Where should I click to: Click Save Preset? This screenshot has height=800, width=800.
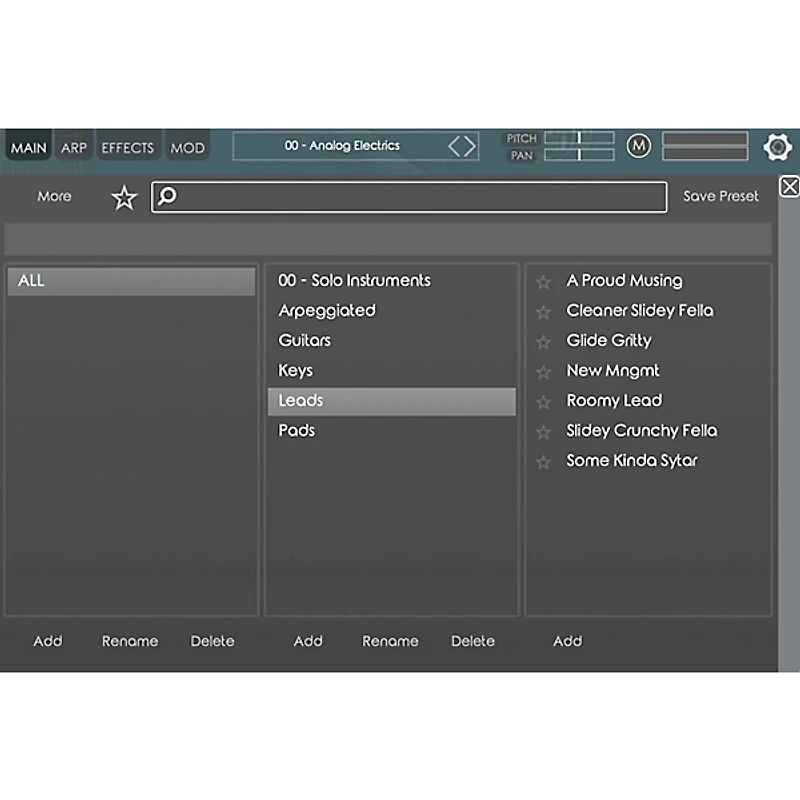pos(721,196)
